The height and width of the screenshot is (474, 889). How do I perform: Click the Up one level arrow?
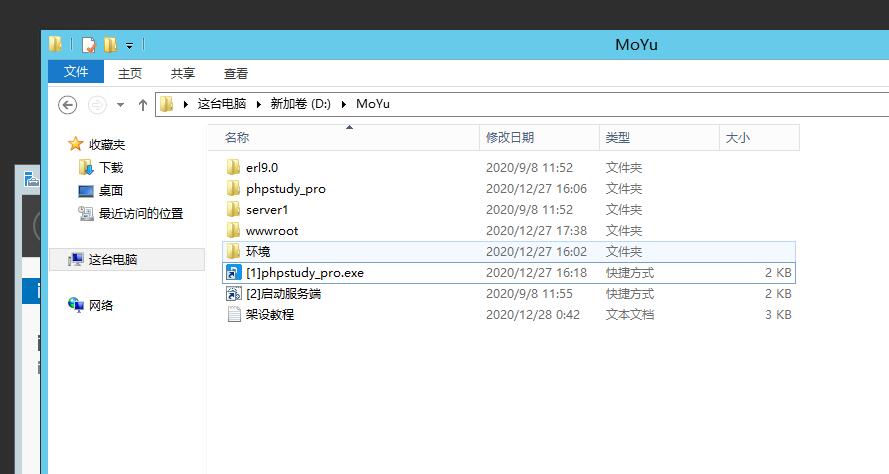tap(143, 104)
